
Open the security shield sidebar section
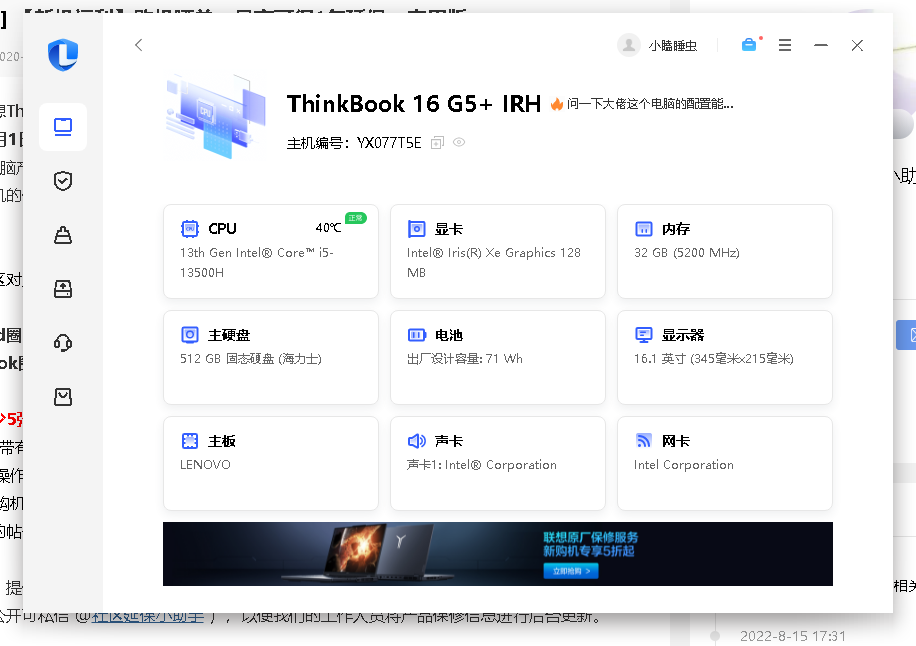click(63, 181)
